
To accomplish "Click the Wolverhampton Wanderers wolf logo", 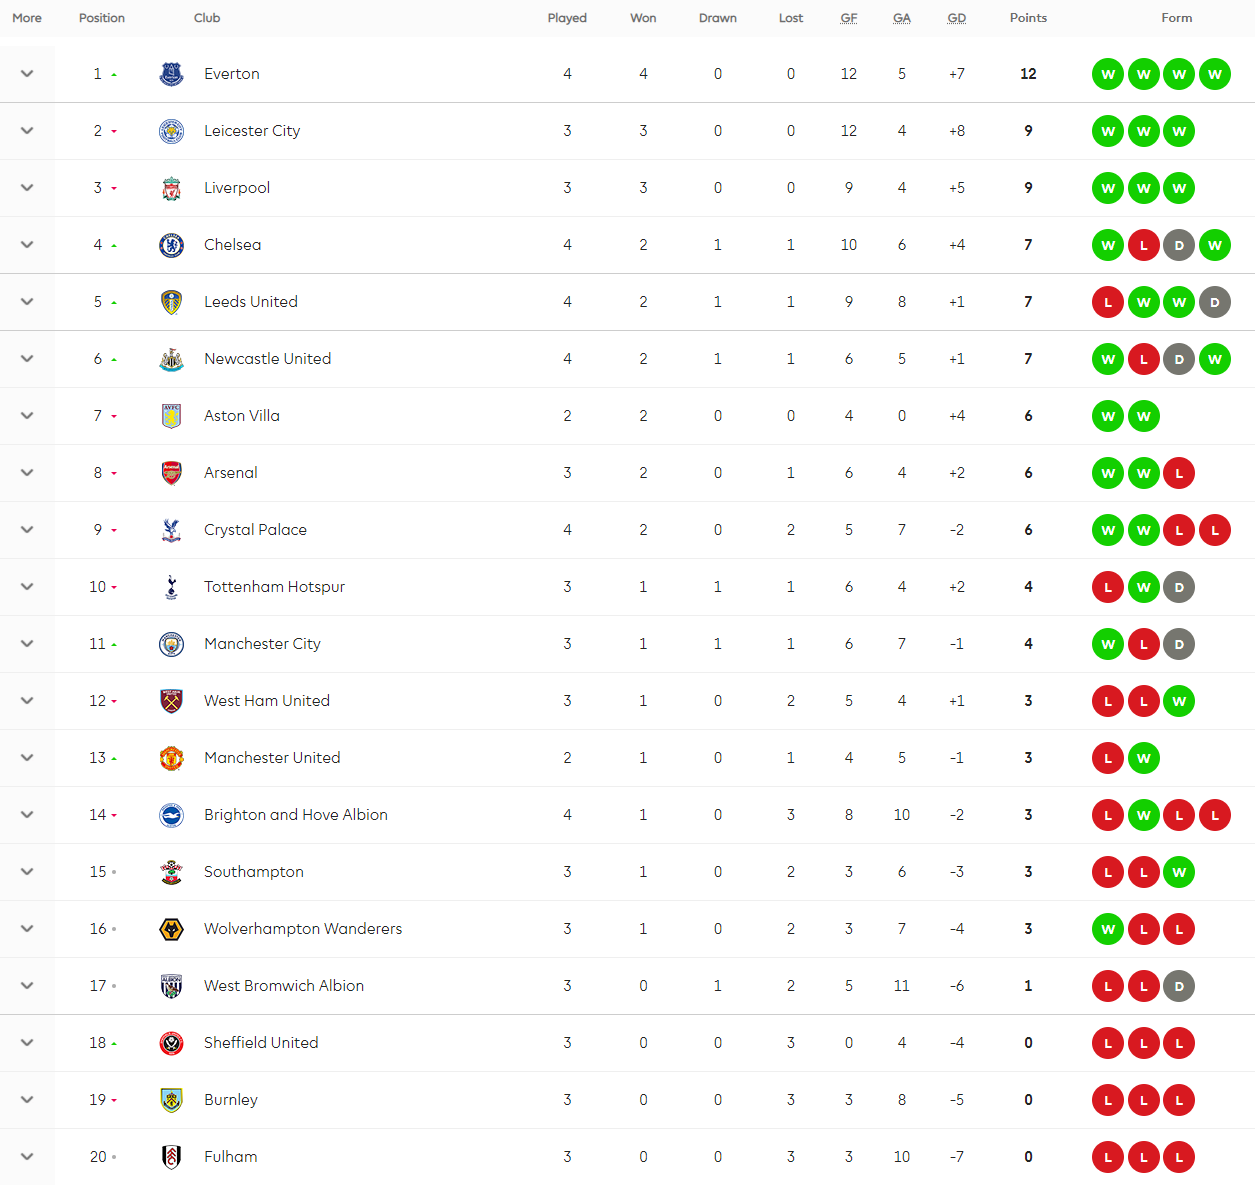I will pos(172,929).
